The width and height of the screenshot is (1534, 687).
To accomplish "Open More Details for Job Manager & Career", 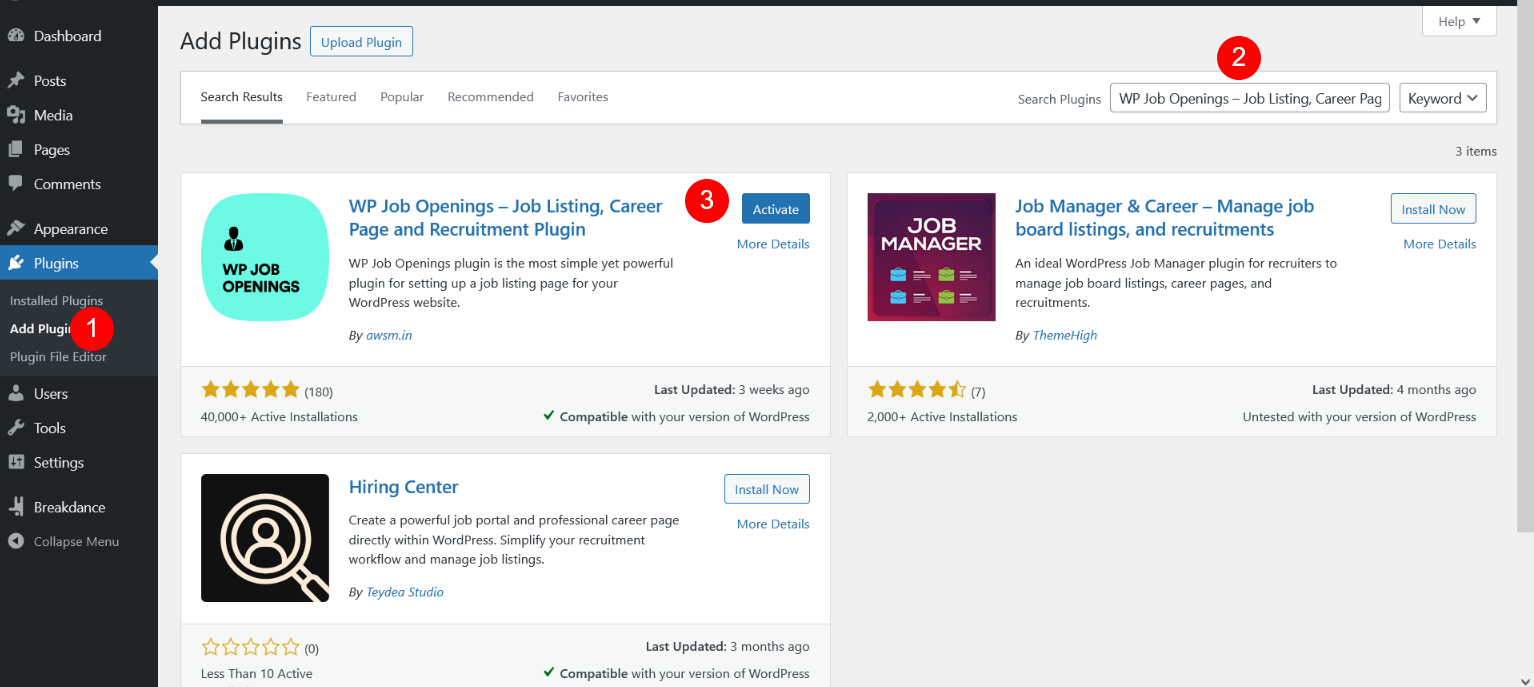I will pyautogui.click(x=1439, y=244).
